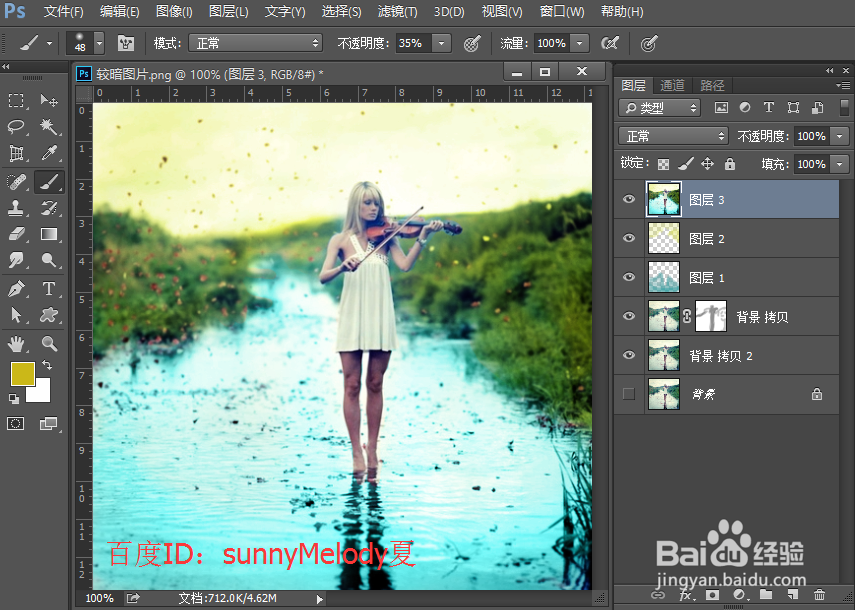Select the Smudge tool
The width and height of the screenshot is (855, 610).
click(x=16, y=260)
